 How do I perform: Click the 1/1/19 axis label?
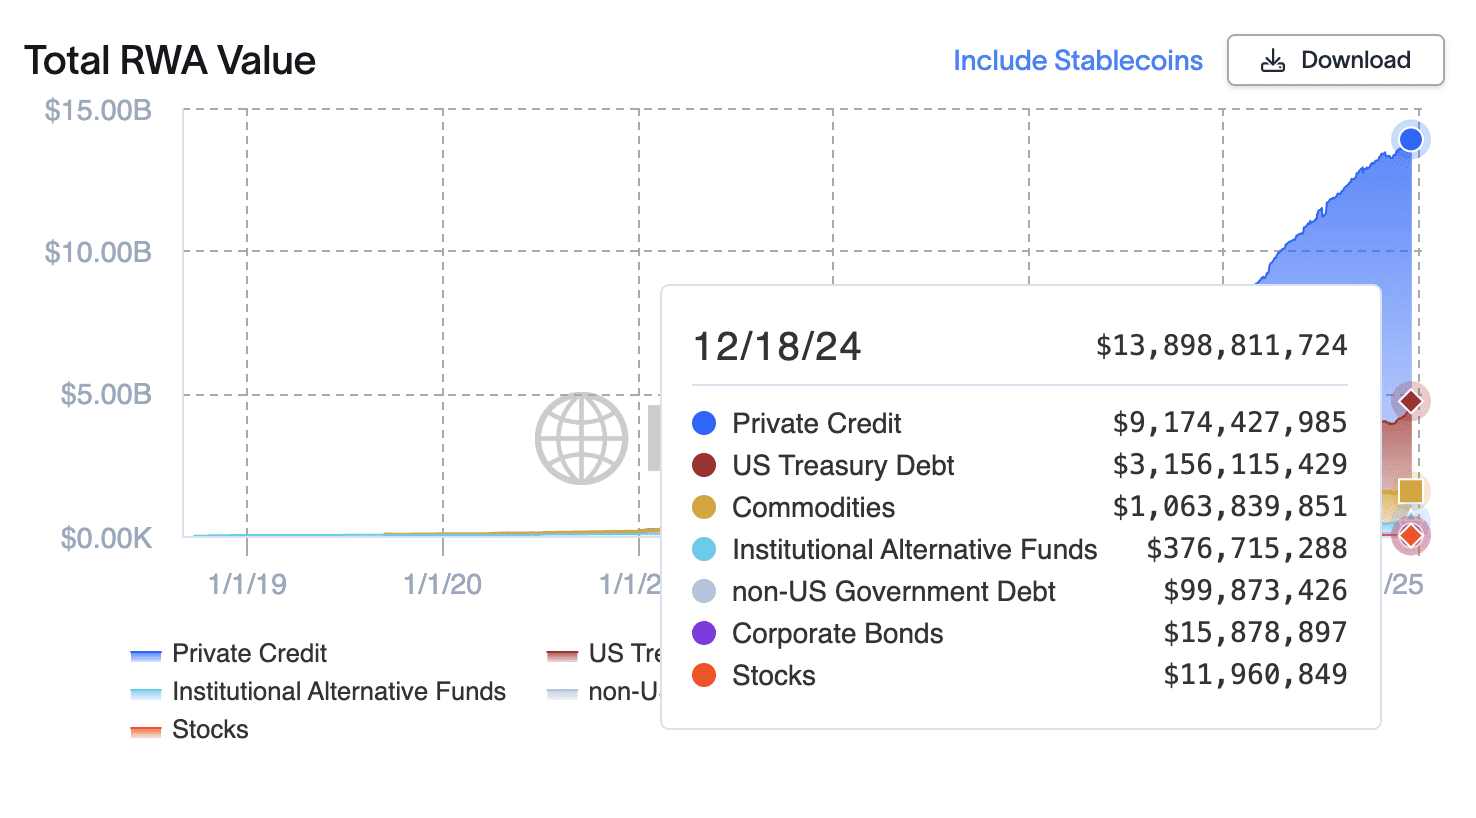[247, 584]
